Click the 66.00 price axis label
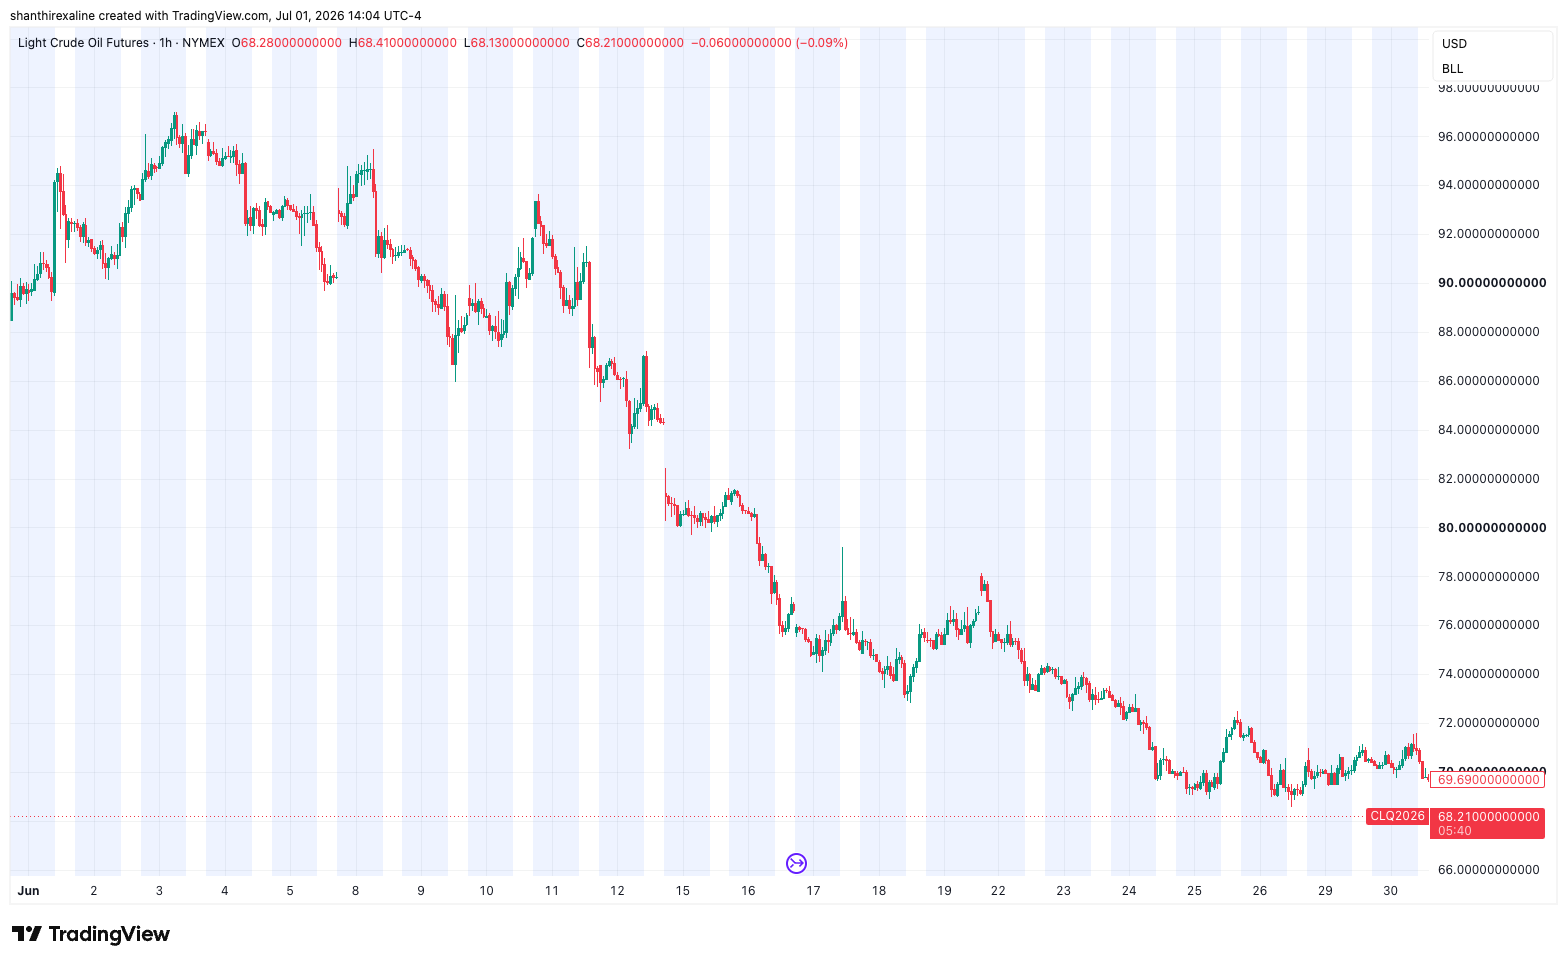The image size is (1567, 964). pos(1488,870)
